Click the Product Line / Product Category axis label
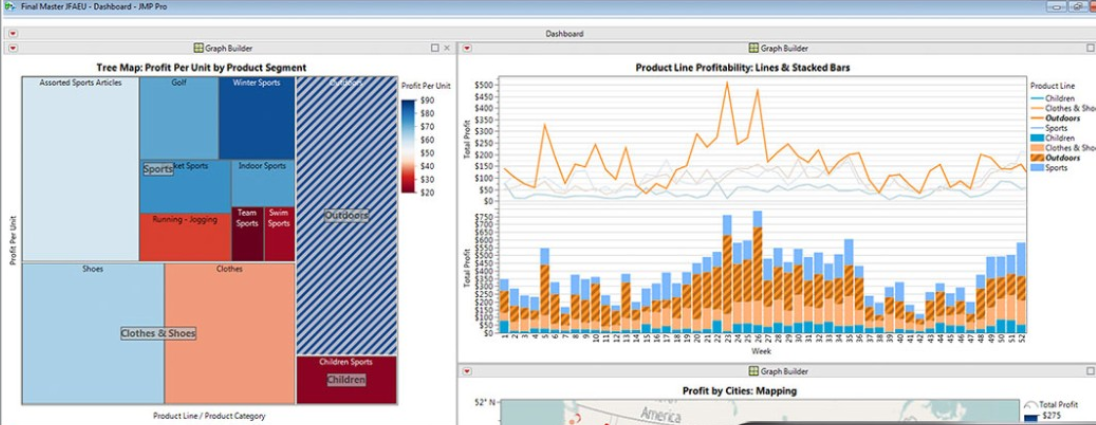This screenshot has width=1096, height=425. (209, 416)
